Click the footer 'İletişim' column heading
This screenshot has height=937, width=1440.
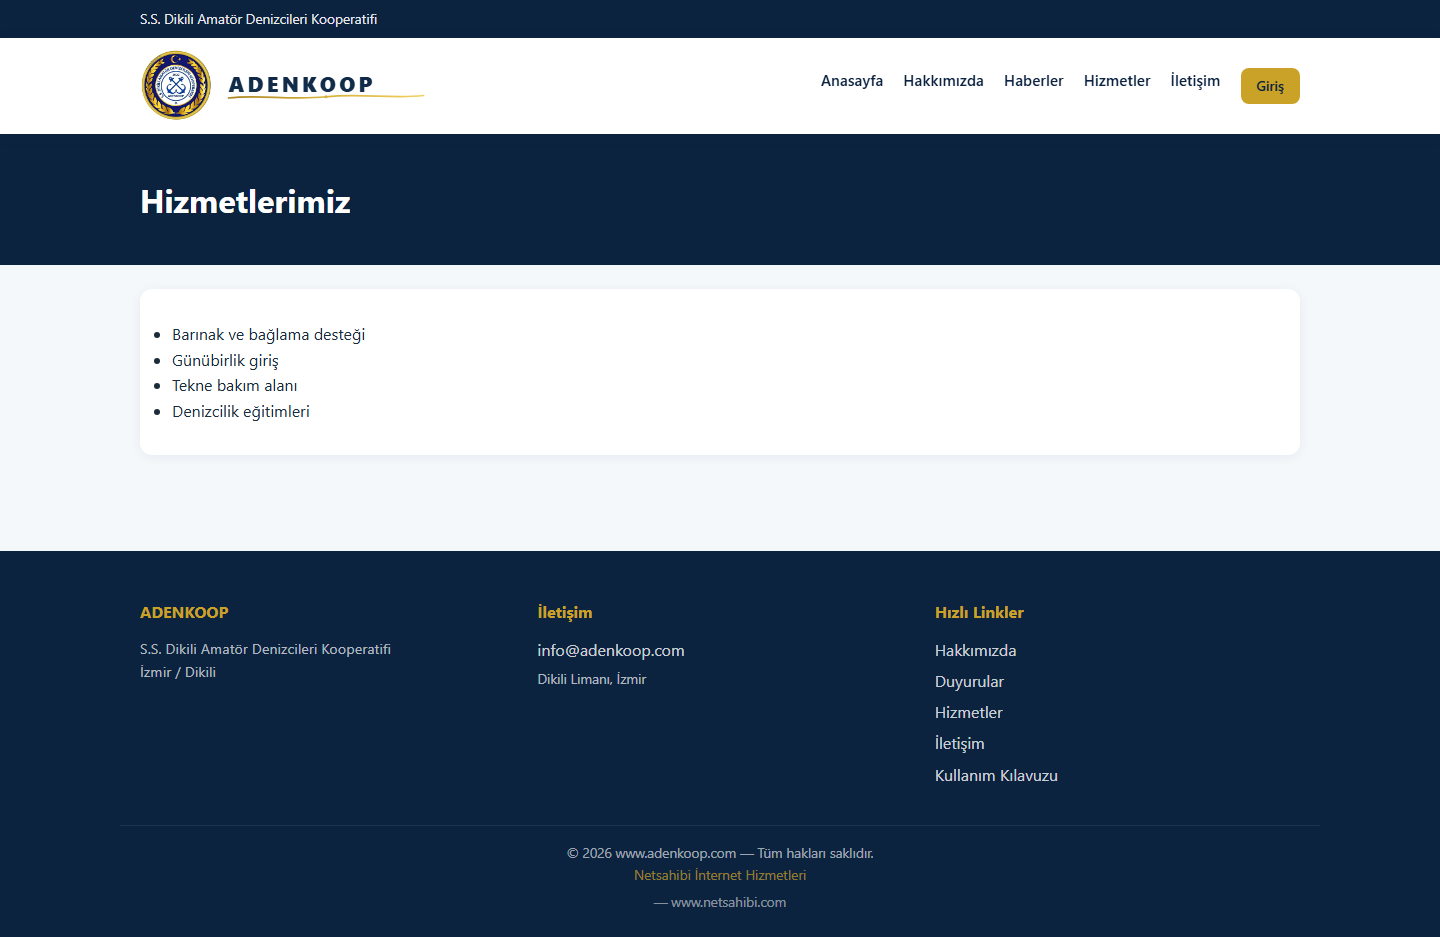click(565, 613)
